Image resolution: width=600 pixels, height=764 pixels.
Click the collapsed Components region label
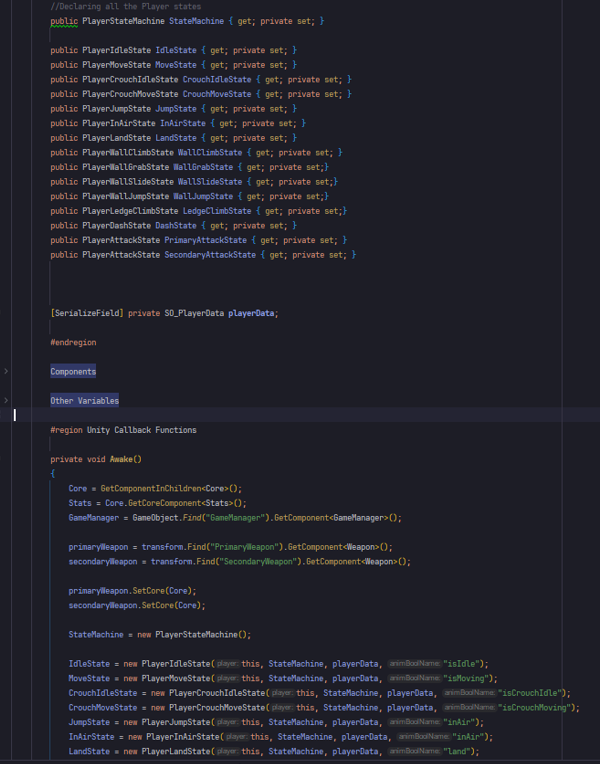(73, 371)
